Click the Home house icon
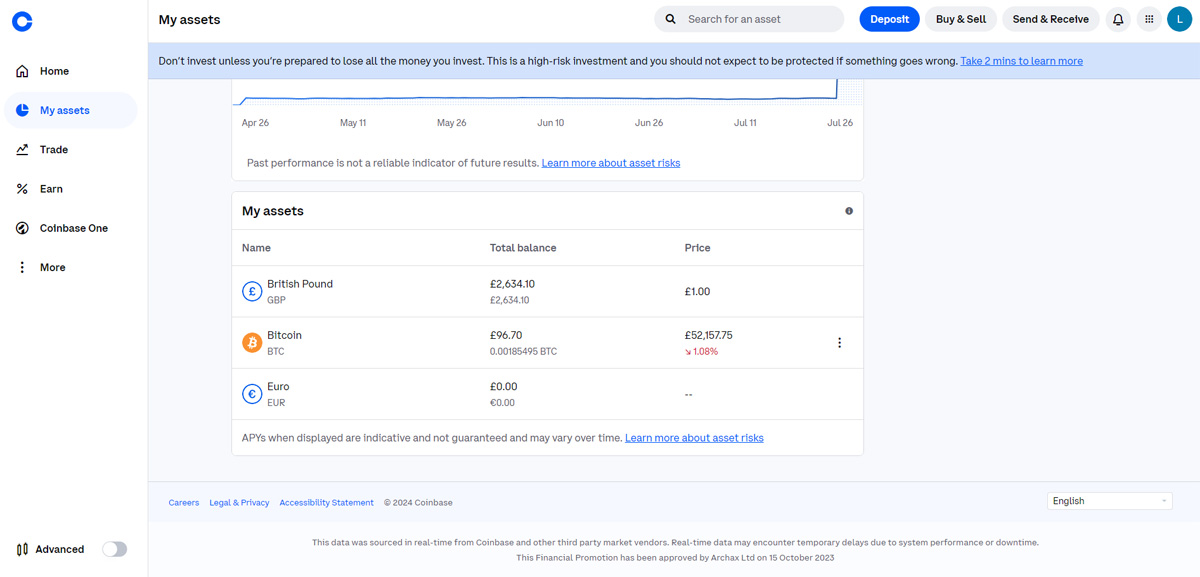Viewport: 1200px width, 577px height. [x=22, y=71]
